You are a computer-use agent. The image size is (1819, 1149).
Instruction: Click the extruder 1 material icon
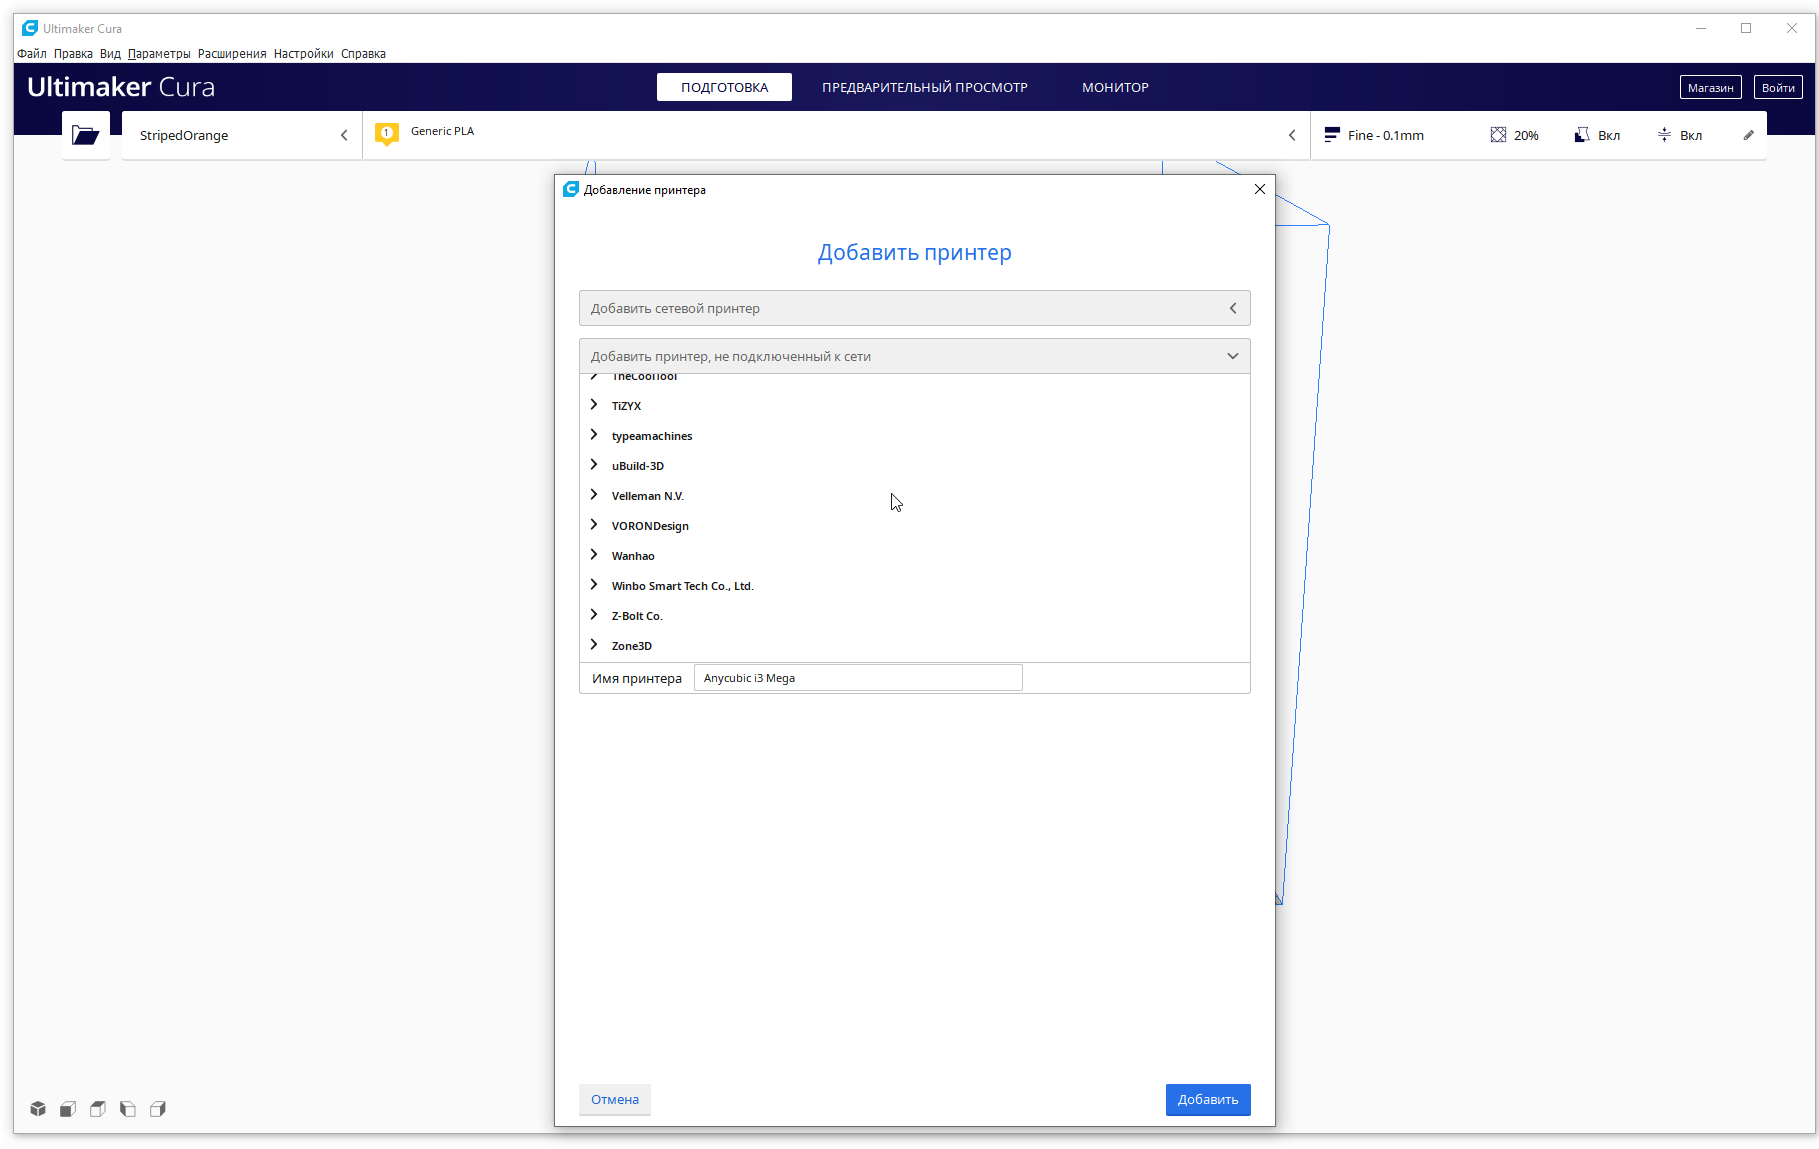pos(387,134)
